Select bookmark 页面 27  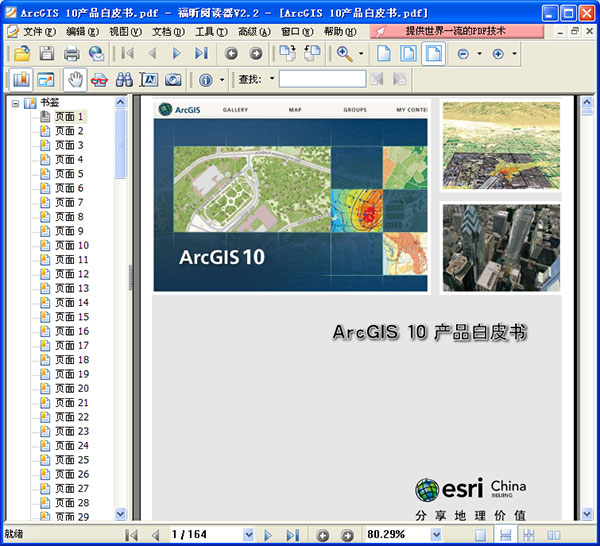72,489
